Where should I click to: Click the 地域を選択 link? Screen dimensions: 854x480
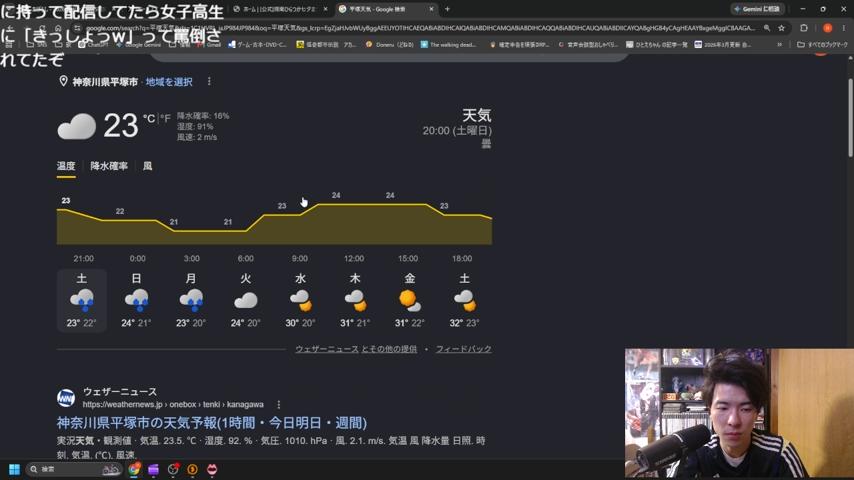click(169, 82)
